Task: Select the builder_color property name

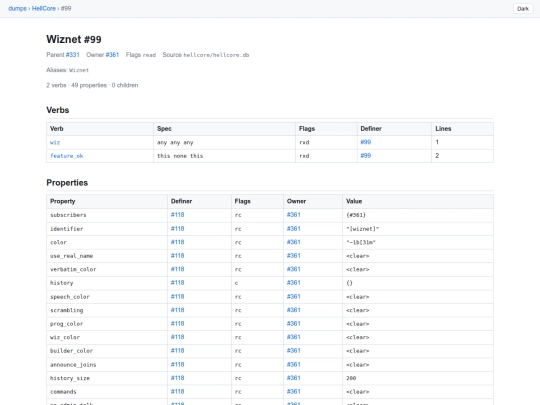Action: click(x=71, y=351)
